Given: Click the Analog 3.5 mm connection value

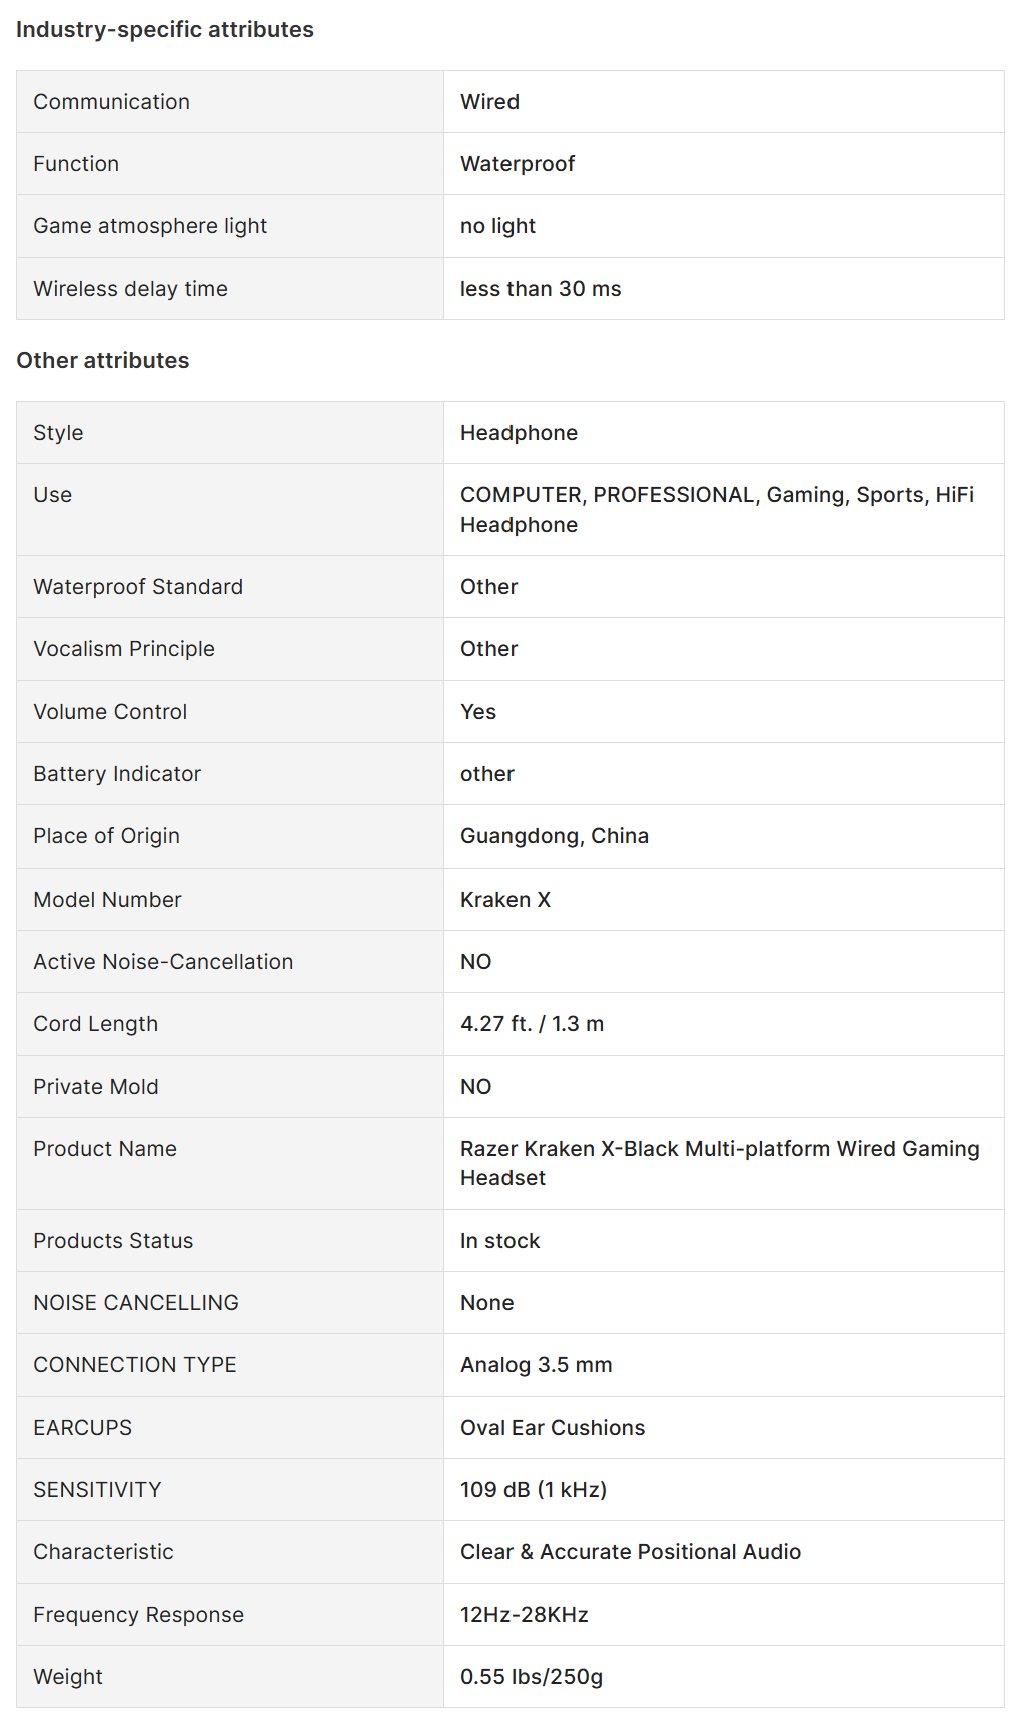Looking at the screenshot, I should pyautogui.click(x=536, y=1365).
